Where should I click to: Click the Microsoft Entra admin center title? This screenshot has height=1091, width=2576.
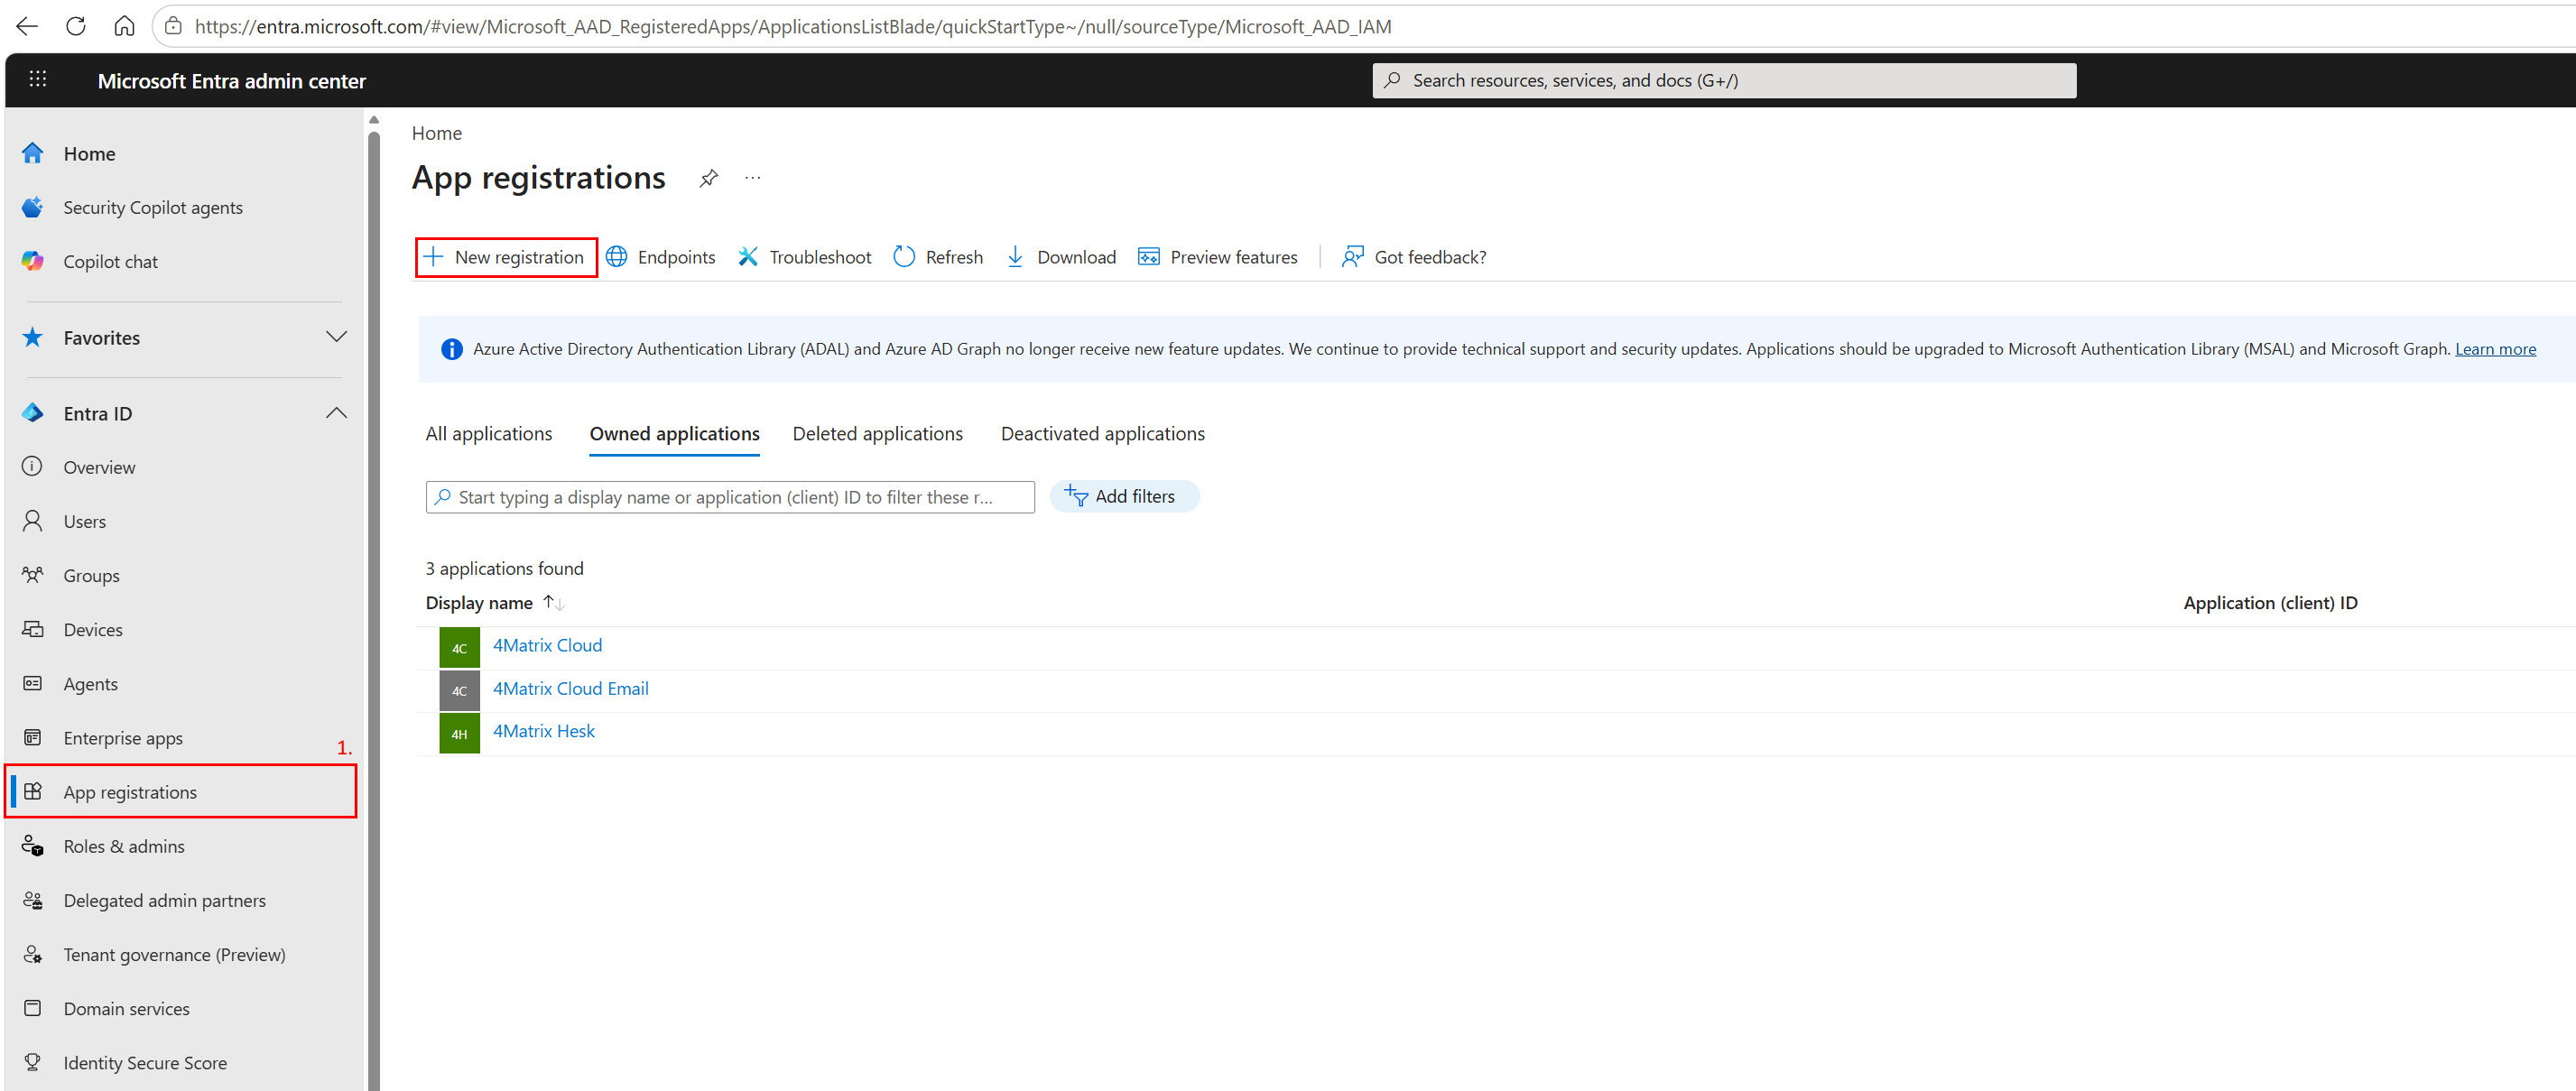click(x=232, y=81)
